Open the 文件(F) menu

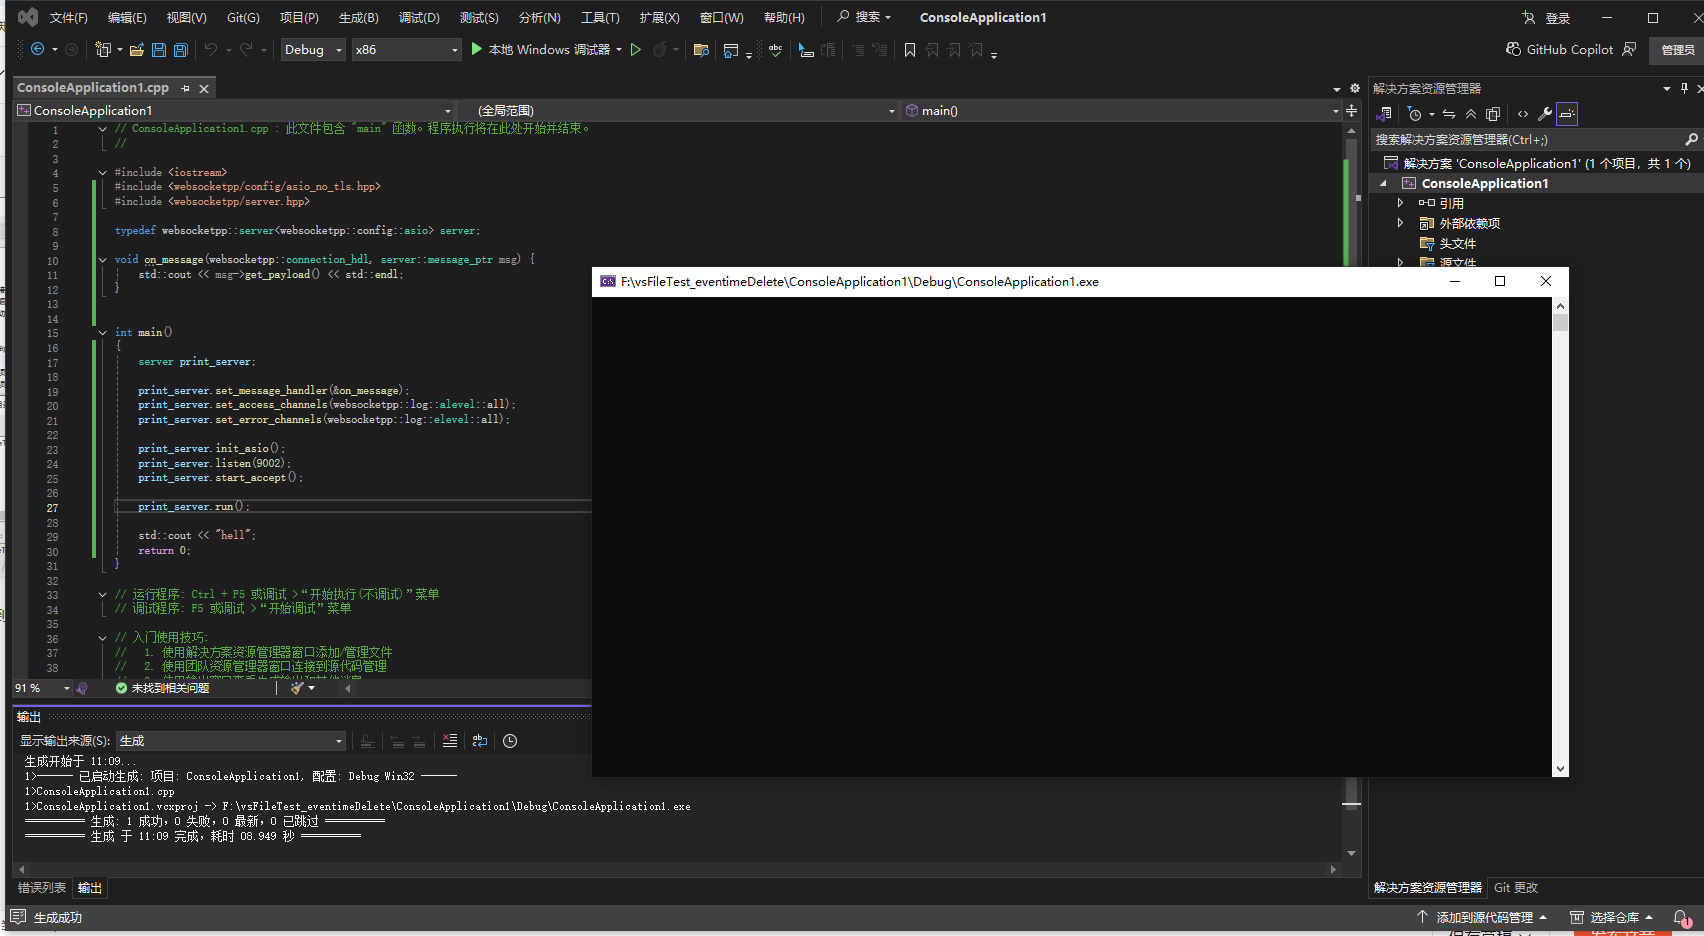point(69,17)
